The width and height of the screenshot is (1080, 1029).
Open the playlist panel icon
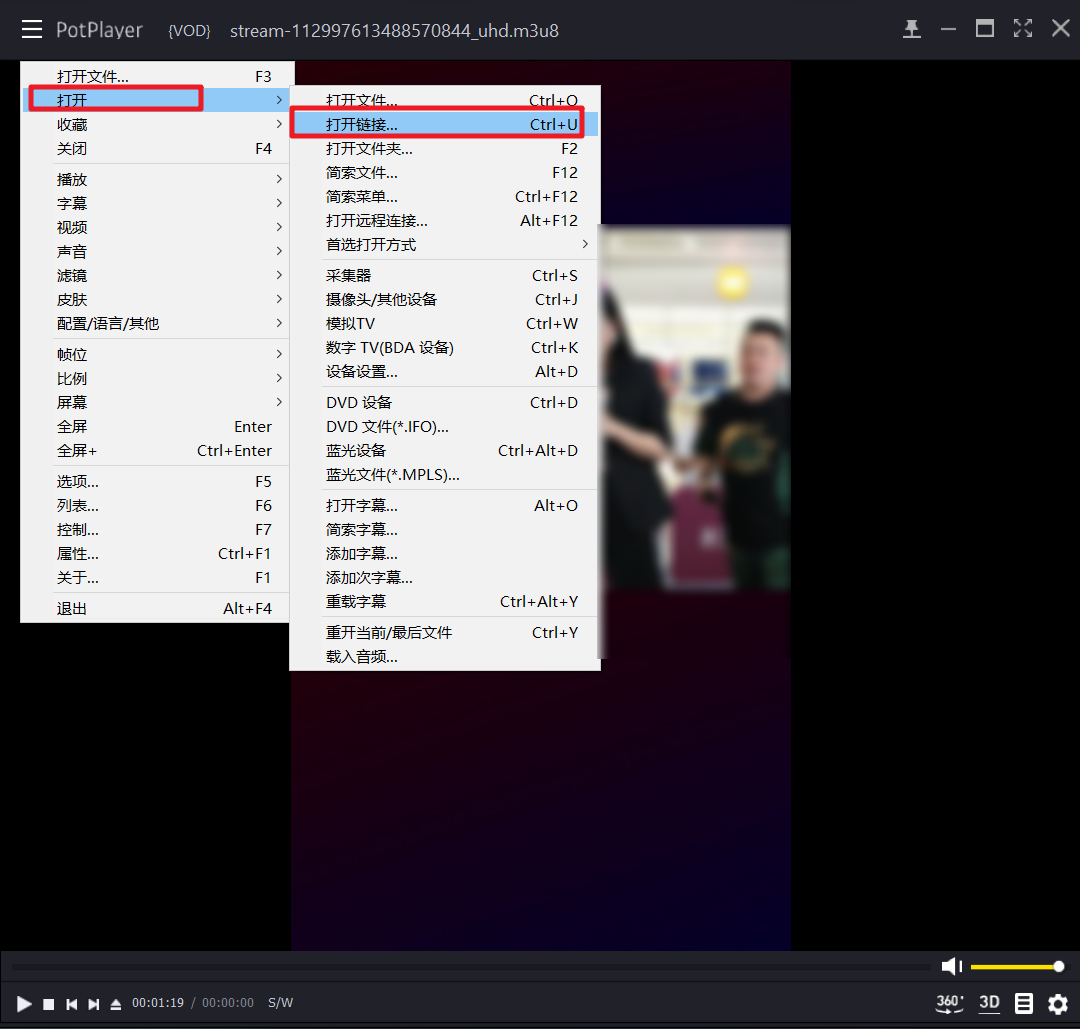point(1024,1004)
